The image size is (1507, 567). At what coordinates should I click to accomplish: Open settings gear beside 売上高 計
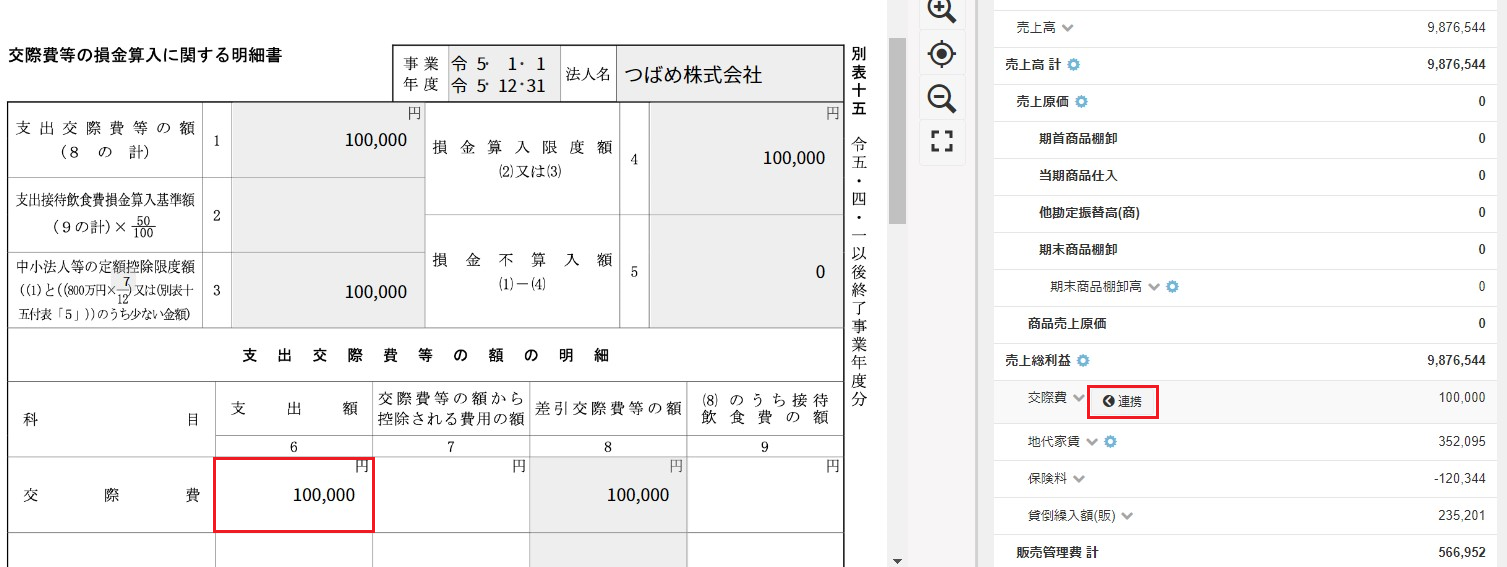point(1074,65)
